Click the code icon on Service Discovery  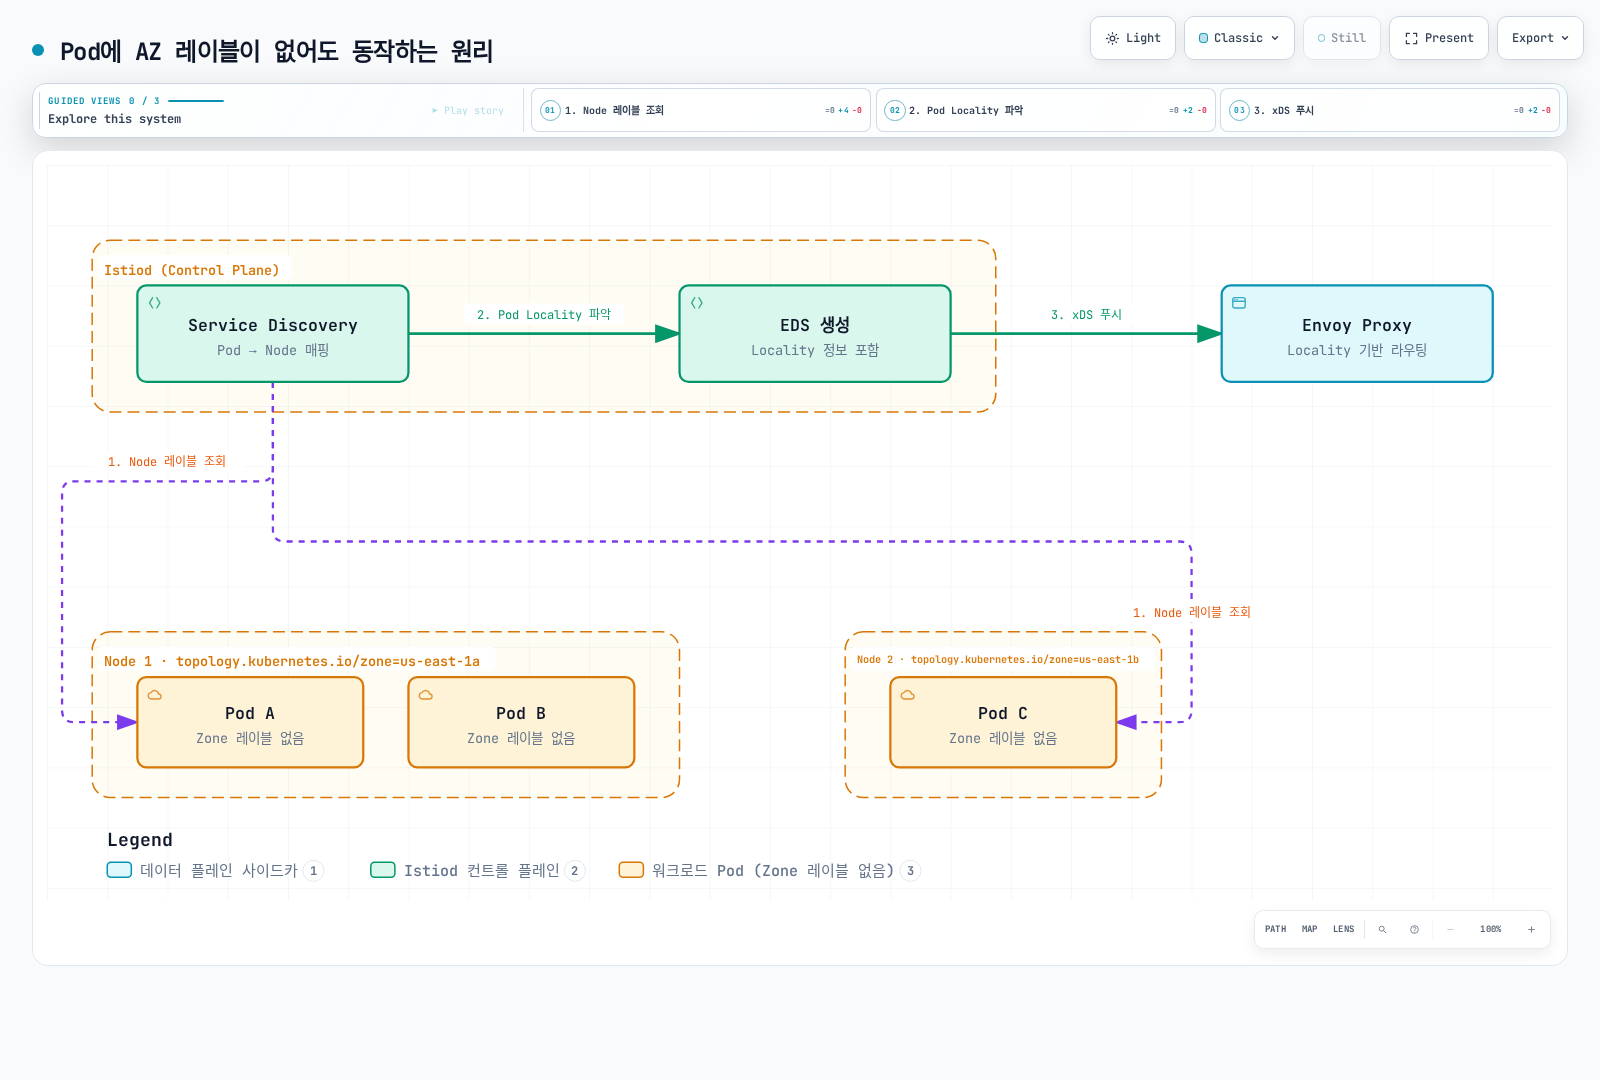tap(155, 303)
